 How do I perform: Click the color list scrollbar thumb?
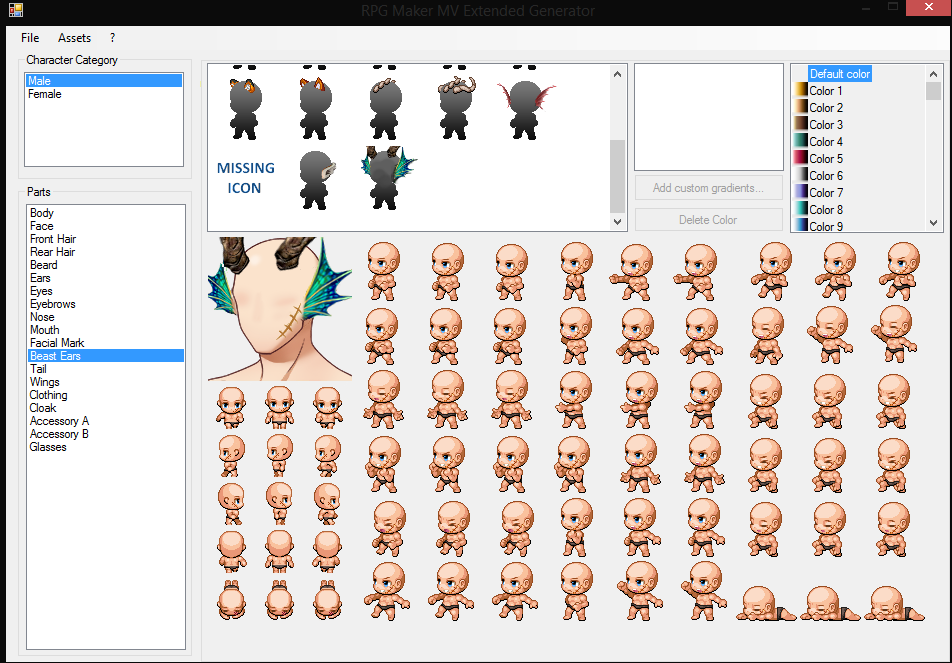pos(933,91)
